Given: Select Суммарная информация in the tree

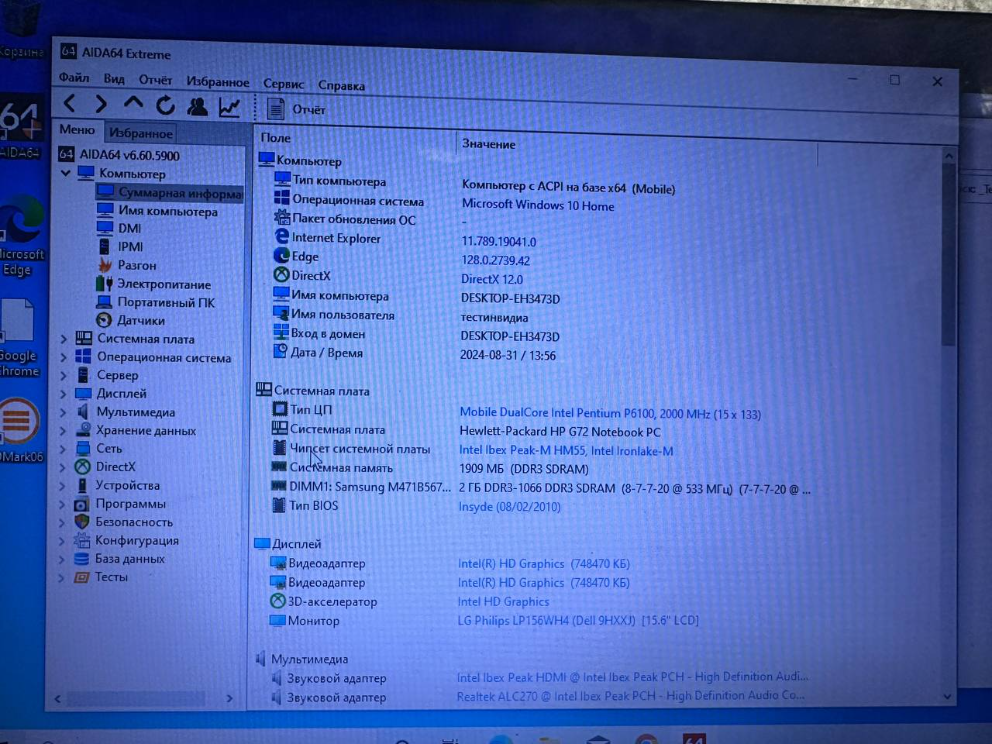Looking at the screenshot, I should [170, 192].
